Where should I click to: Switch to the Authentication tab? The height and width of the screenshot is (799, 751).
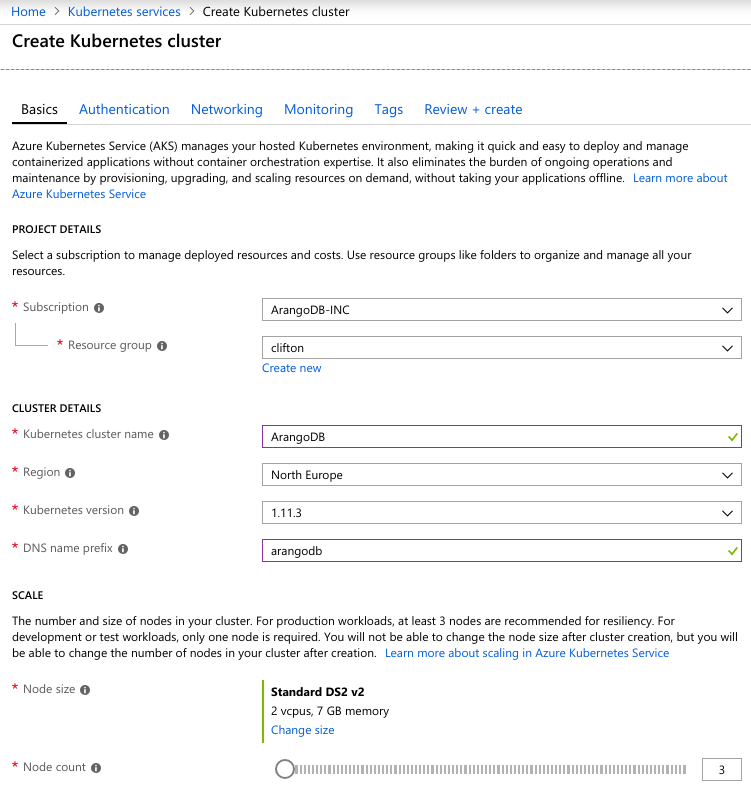pyautogui.click(x=124, y=110)
